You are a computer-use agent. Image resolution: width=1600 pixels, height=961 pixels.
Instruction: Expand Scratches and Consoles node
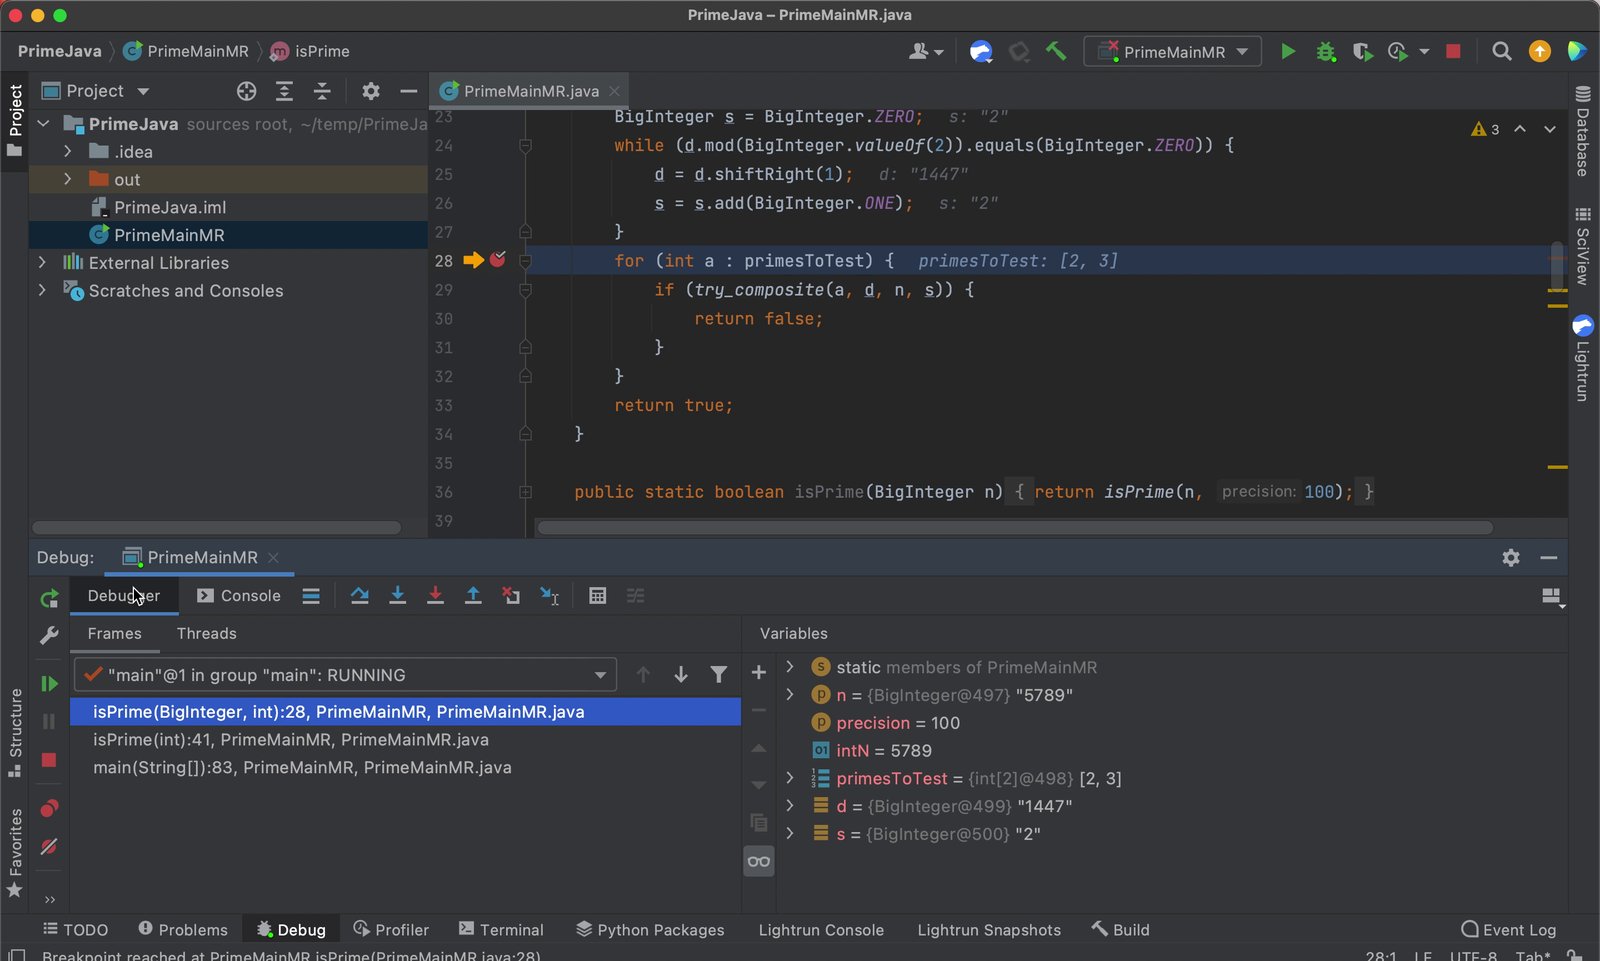(42, 290)
